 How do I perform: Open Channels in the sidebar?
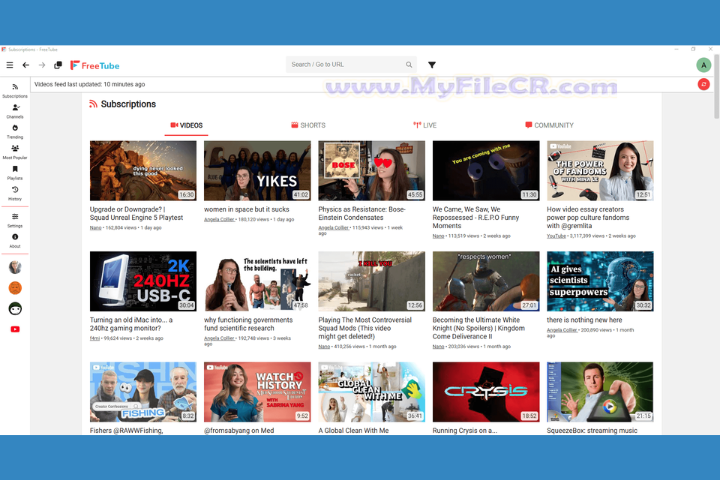point(15,111)
